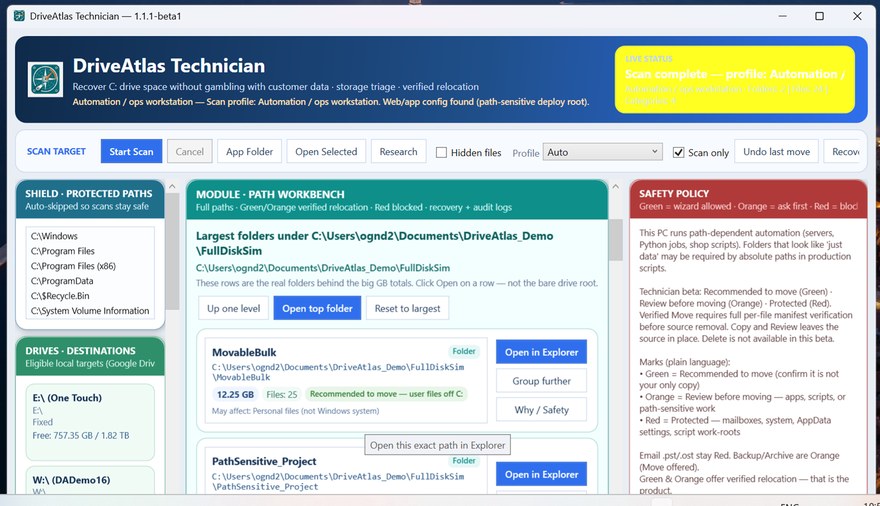Viewport: 880px width, 506px height.
Task: Click the PathSensitive_Project folder name
Action: (264, 461)
